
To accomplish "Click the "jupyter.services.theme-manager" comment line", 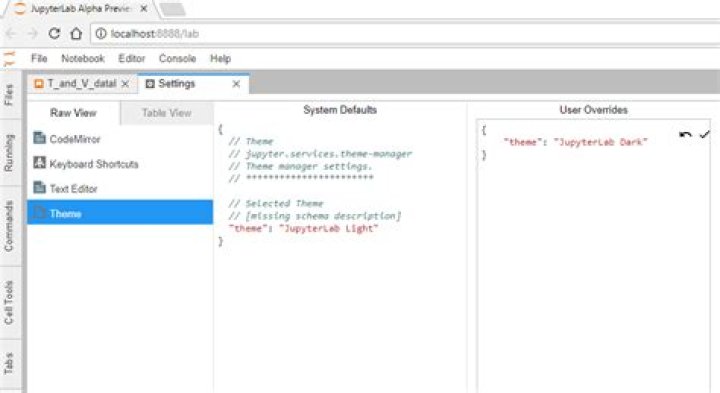I will point(320,154).
